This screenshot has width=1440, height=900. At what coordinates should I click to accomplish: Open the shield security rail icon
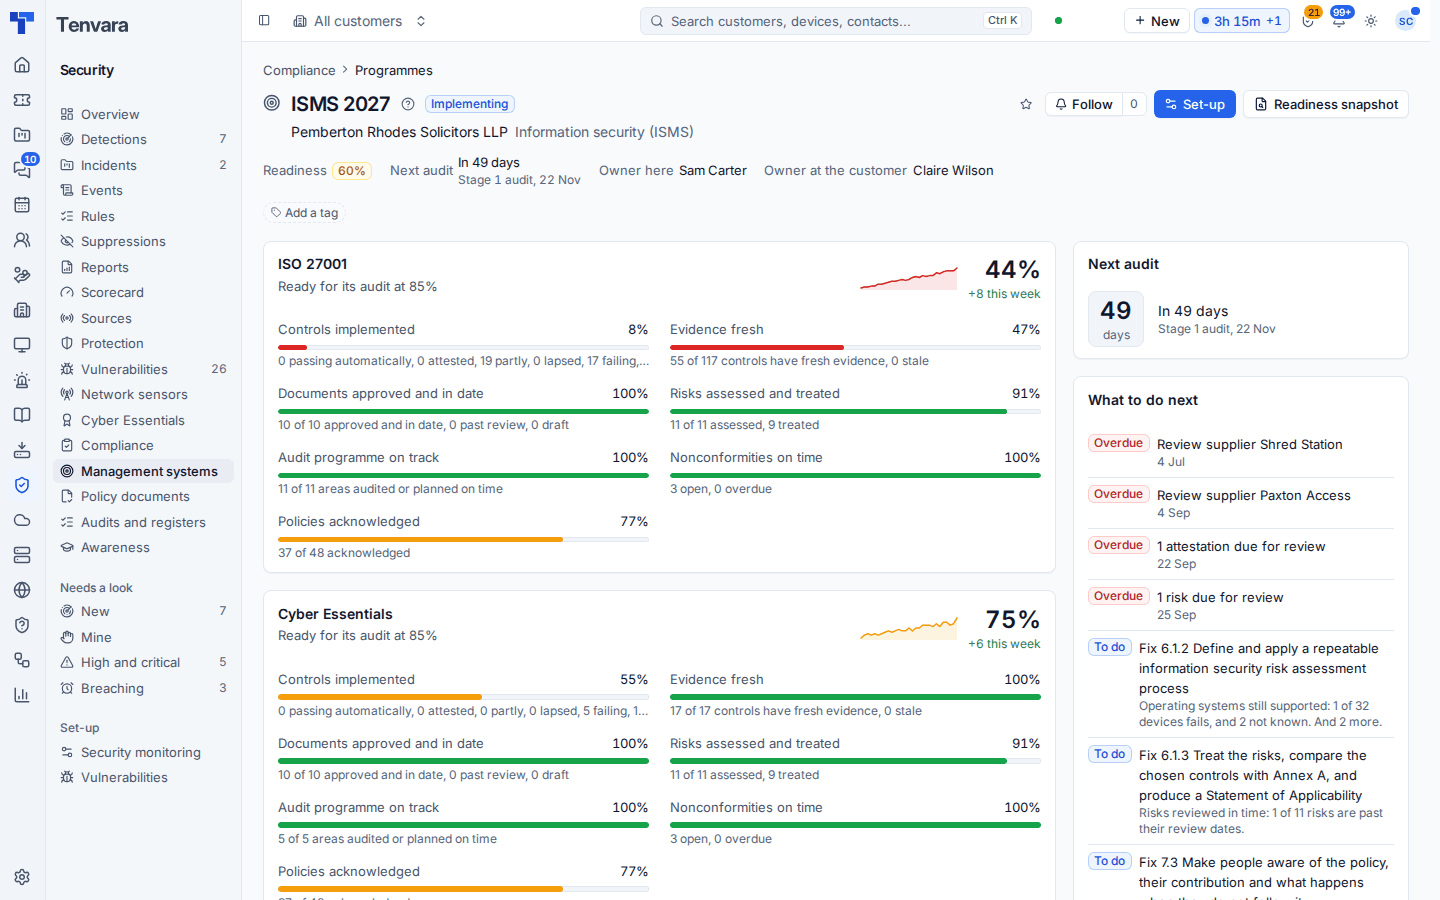22,485
